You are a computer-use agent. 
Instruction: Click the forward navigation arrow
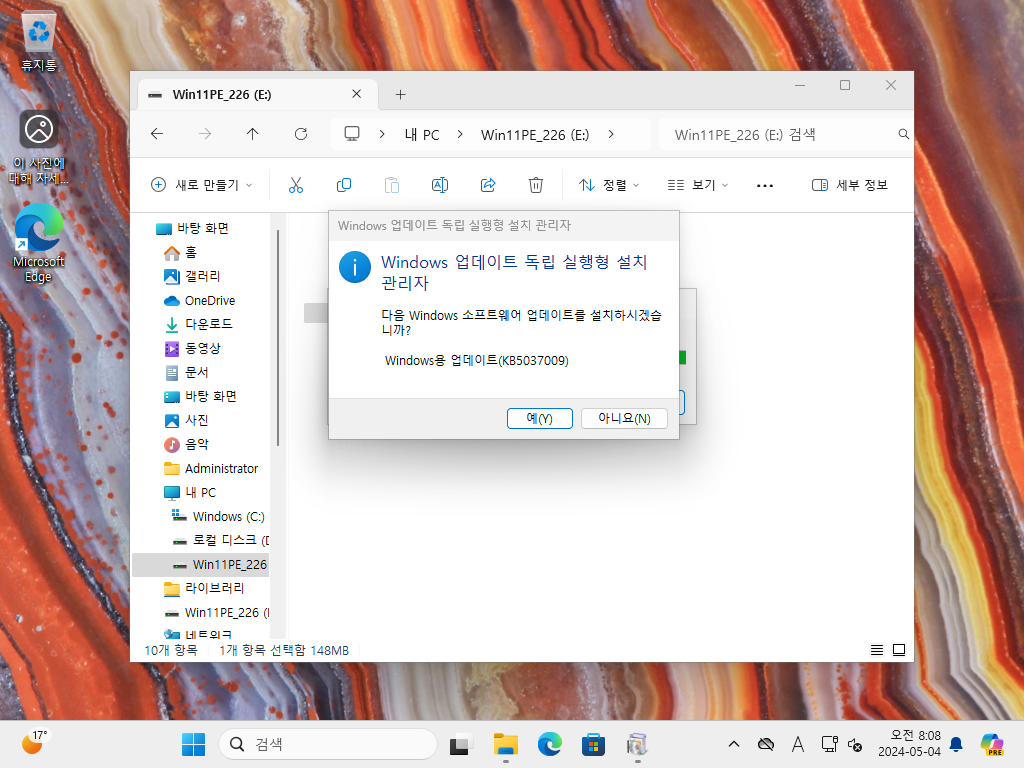[205, 135]
